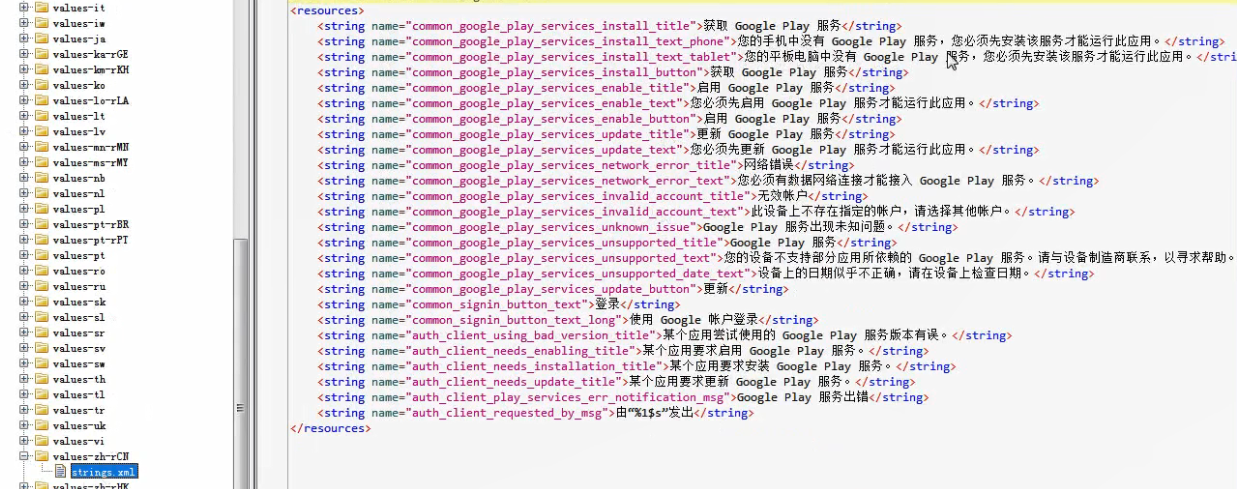Screen dimensions: 1237x489
Task: Expand the values-sl folder node
Action: click(24, 318)
